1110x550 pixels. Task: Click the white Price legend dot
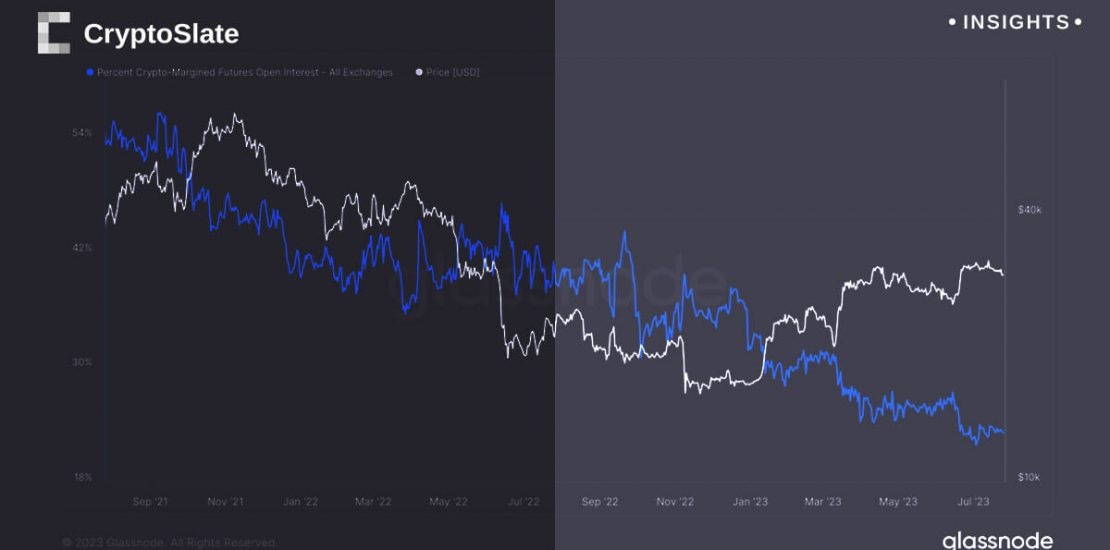coord(418,72)
